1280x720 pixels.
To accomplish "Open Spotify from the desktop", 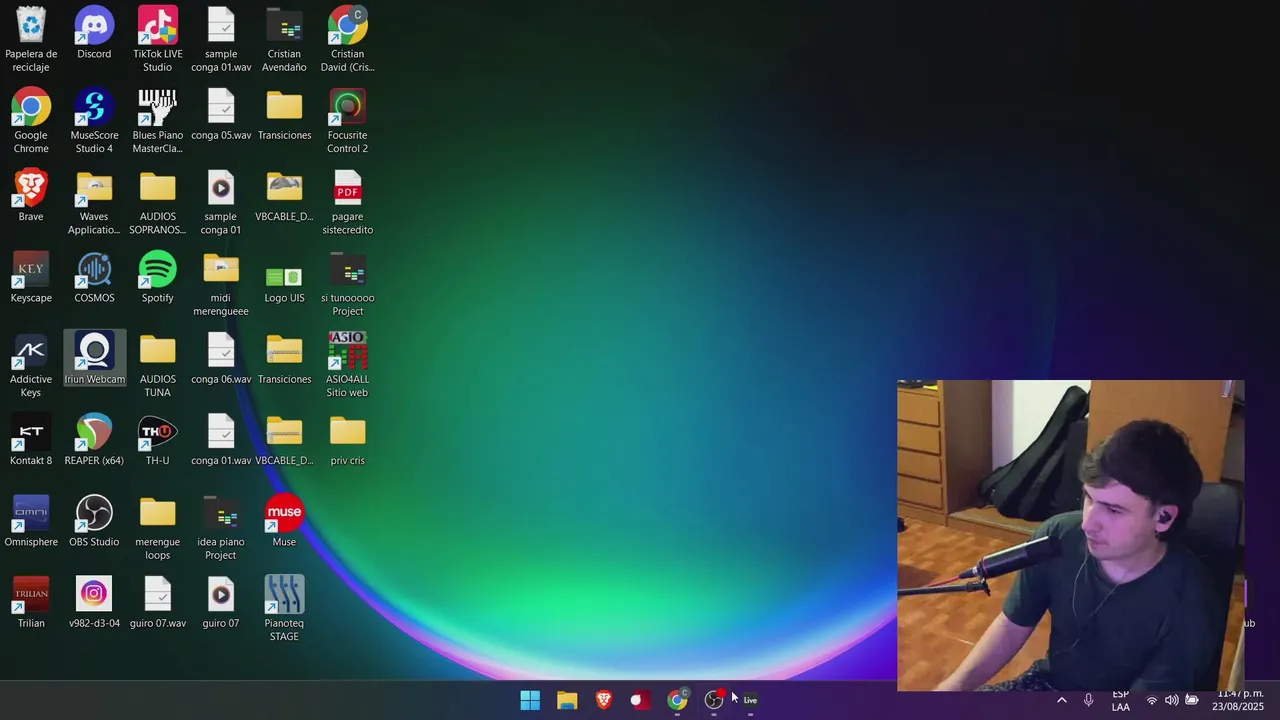I will tap(157, 277).
